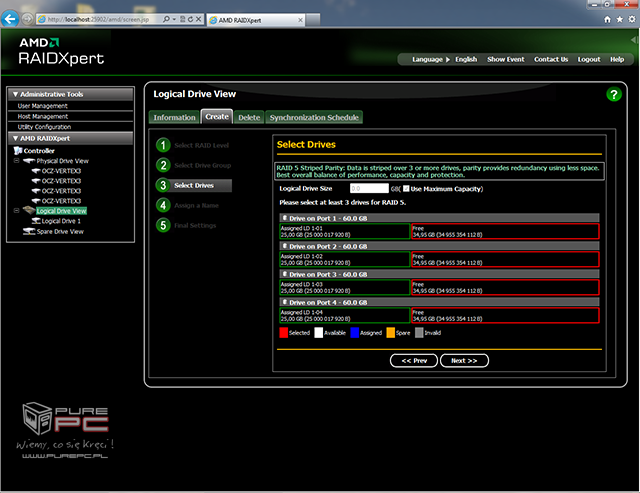
Task: Go back with the browser back arrow
Action: pyautogui.click(x=10, y=19)
